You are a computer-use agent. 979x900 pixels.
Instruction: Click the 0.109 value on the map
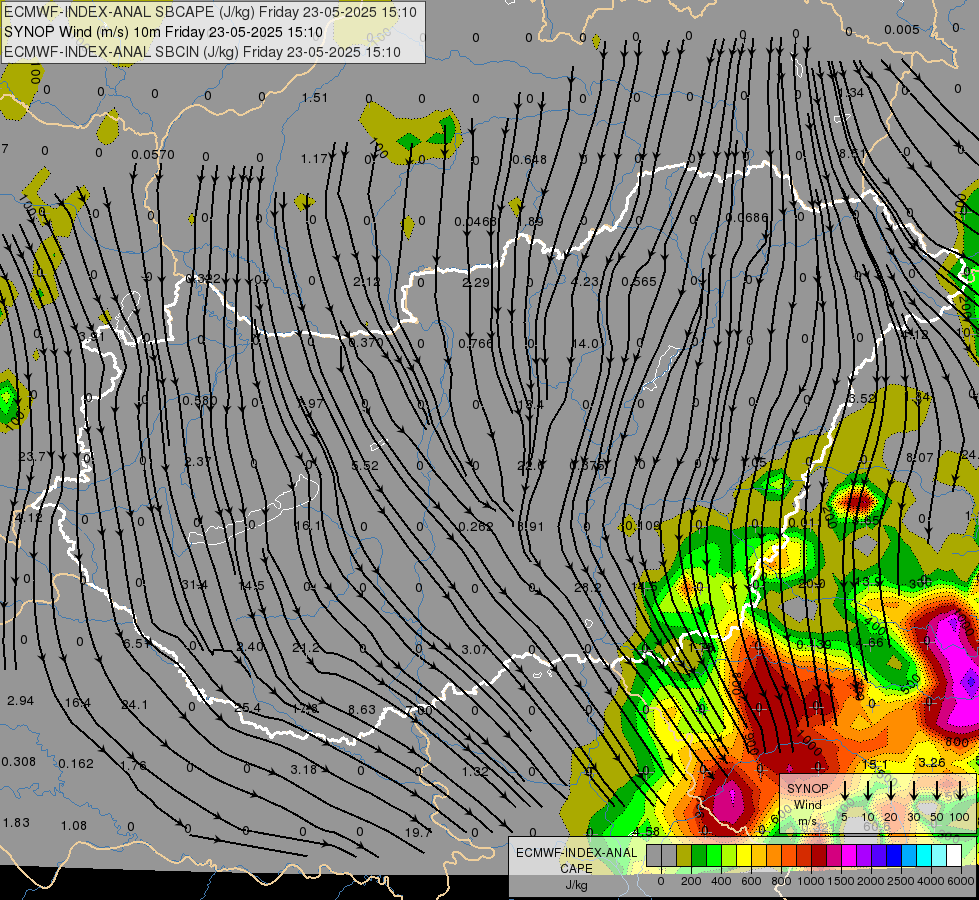(x=642, y=526)
